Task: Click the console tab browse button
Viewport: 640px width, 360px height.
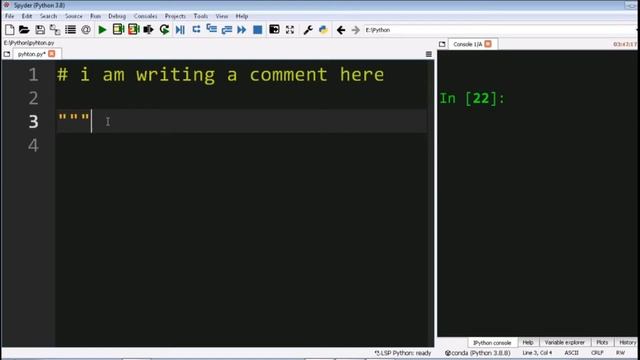Action: [x=442, y=44]
